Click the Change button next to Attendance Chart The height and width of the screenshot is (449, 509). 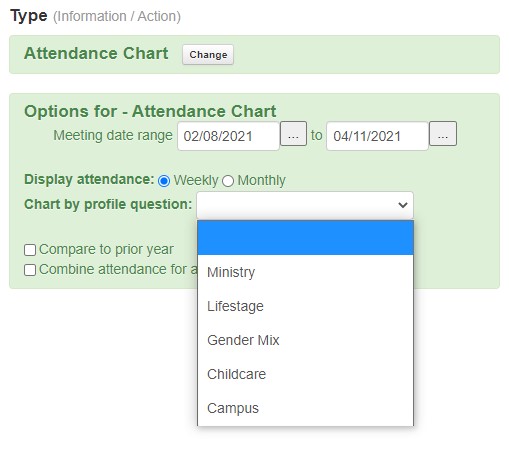(x=208, y=54)
